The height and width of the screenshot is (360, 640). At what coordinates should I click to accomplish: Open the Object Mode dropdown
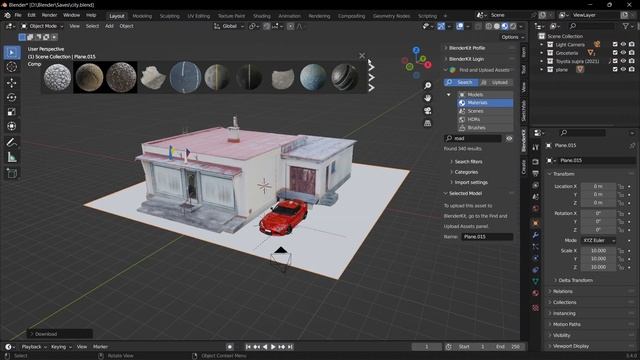pos(42,26)
